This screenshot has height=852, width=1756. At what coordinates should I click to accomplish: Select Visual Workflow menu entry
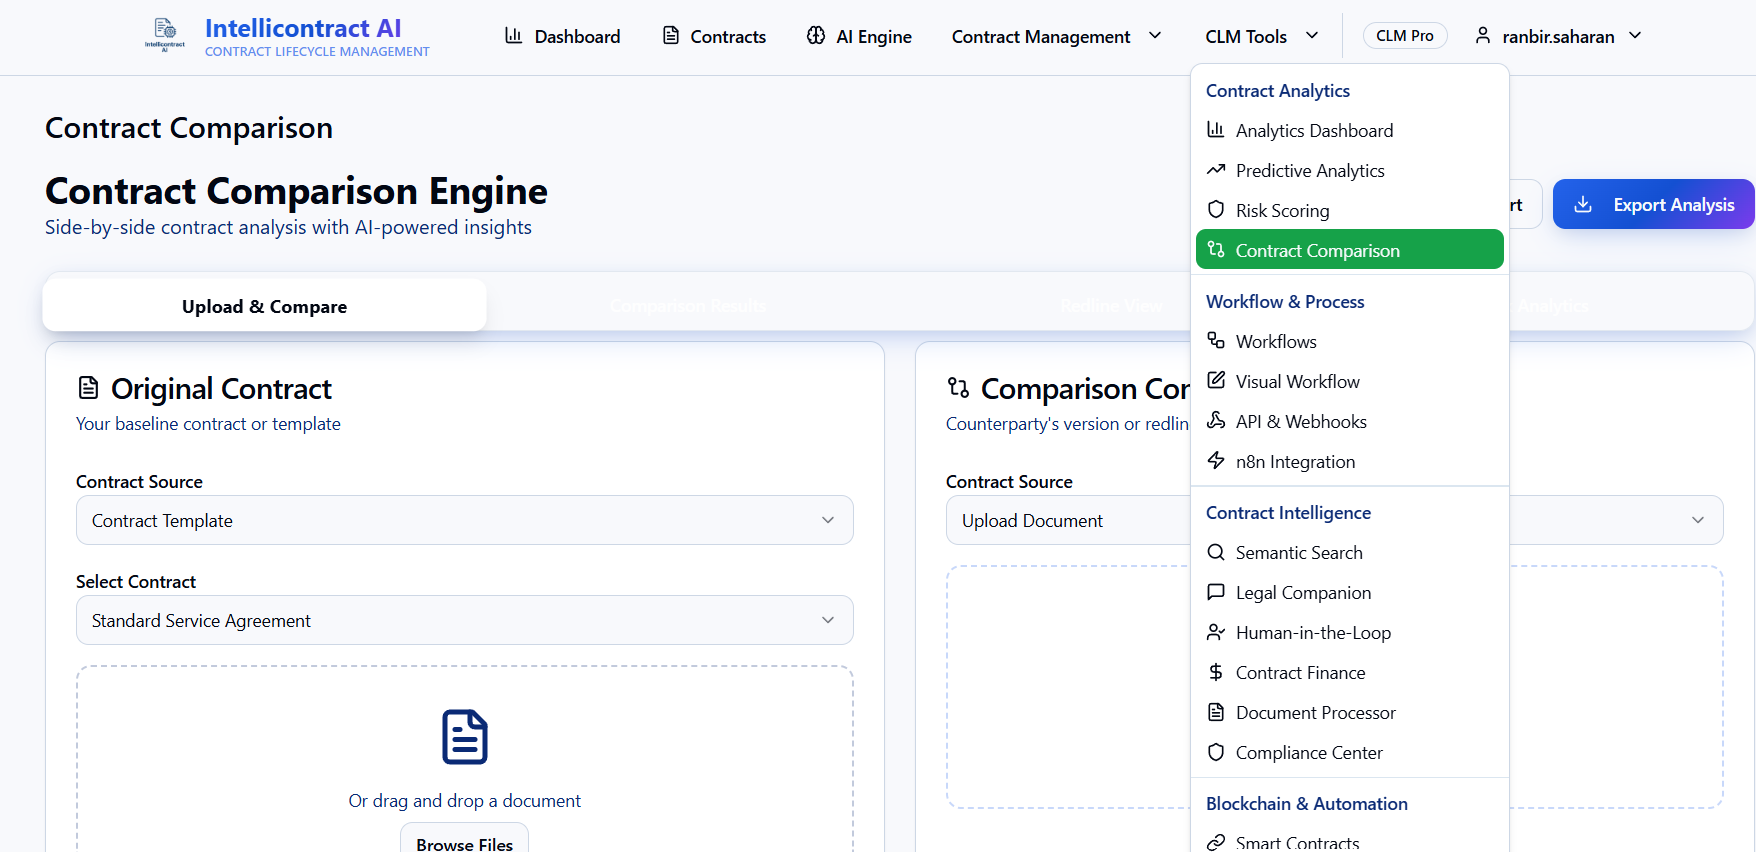click(1350, 381)
